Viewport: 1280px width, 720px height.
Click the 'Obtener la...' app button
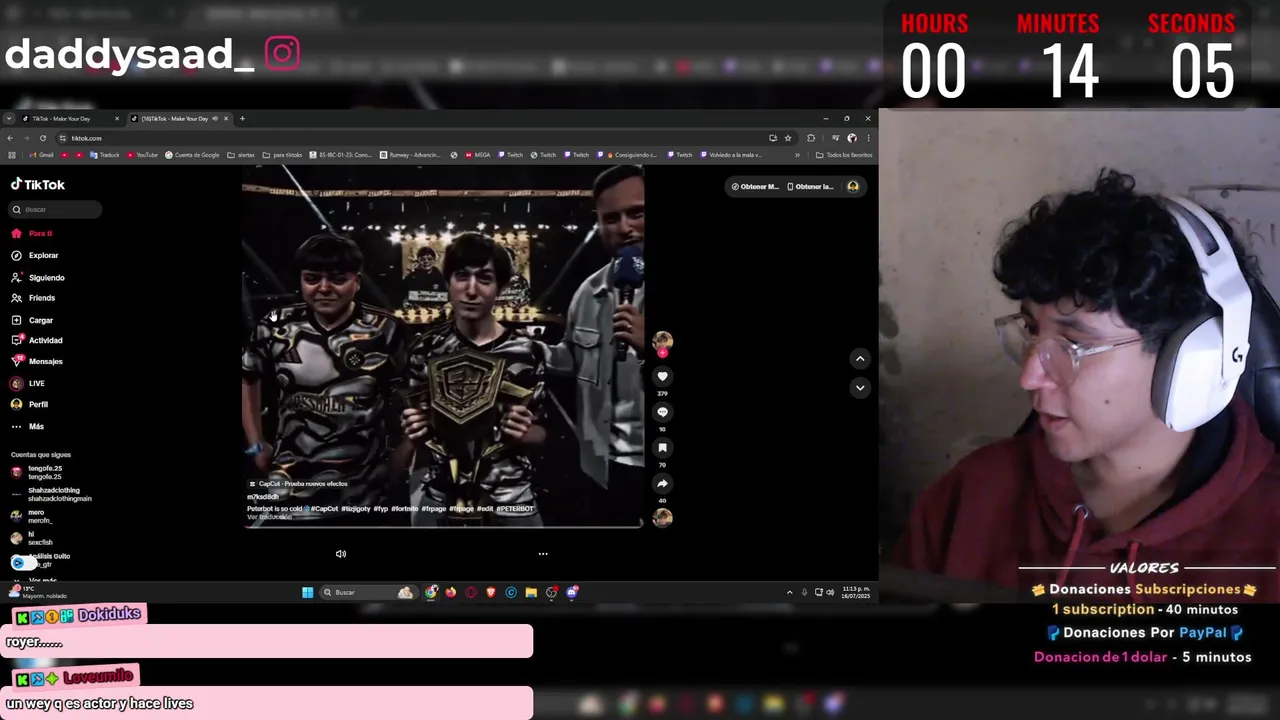click(810, 187)
